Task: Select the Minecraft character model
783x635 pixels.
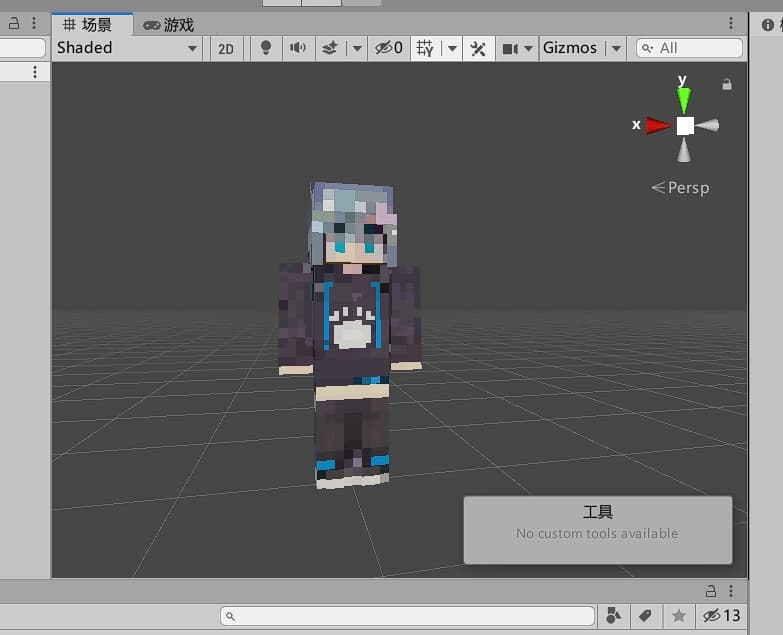Action: click(x=350, y=334)
